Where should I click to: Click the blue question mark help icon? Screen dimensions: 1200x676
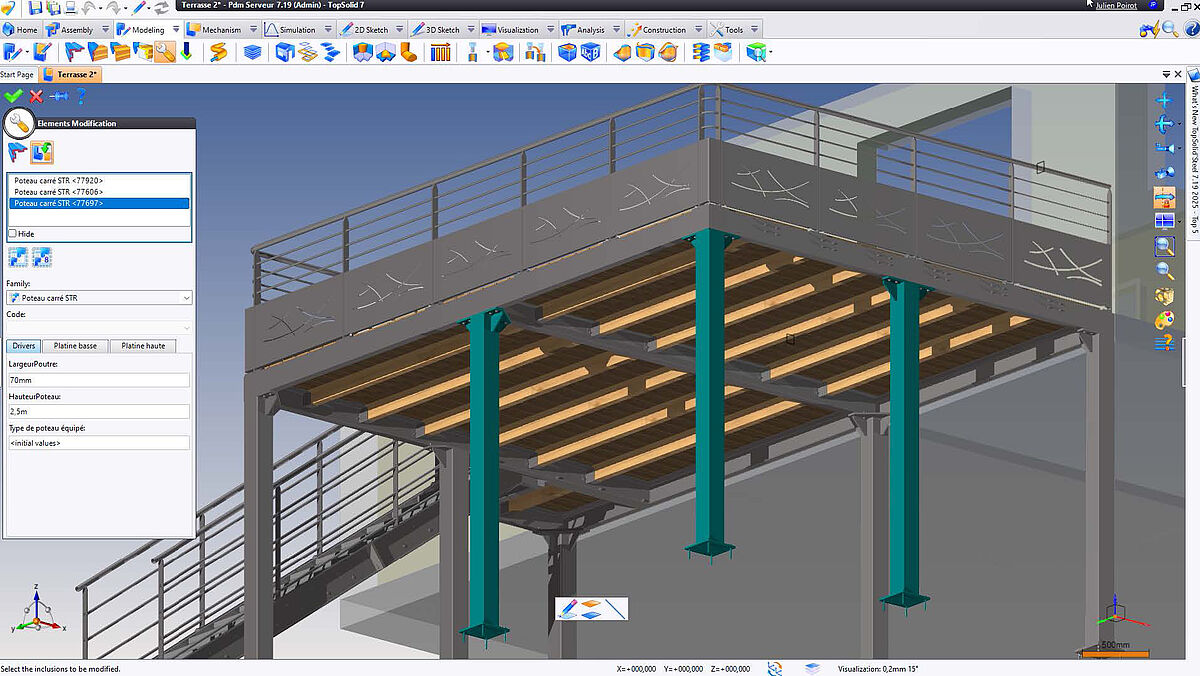(x=81, y=96)
